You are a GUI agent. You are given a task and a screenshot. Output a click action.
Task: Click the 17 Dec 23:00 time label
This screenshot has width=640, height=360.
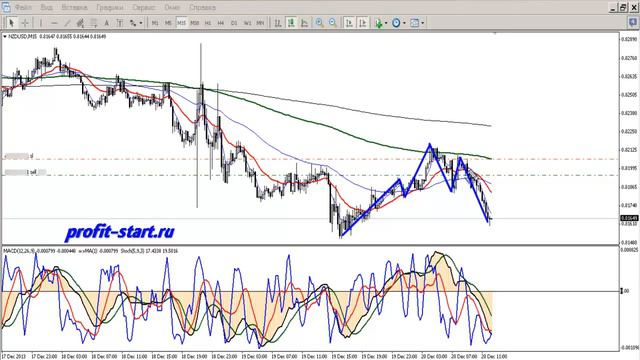click(44, 356)
